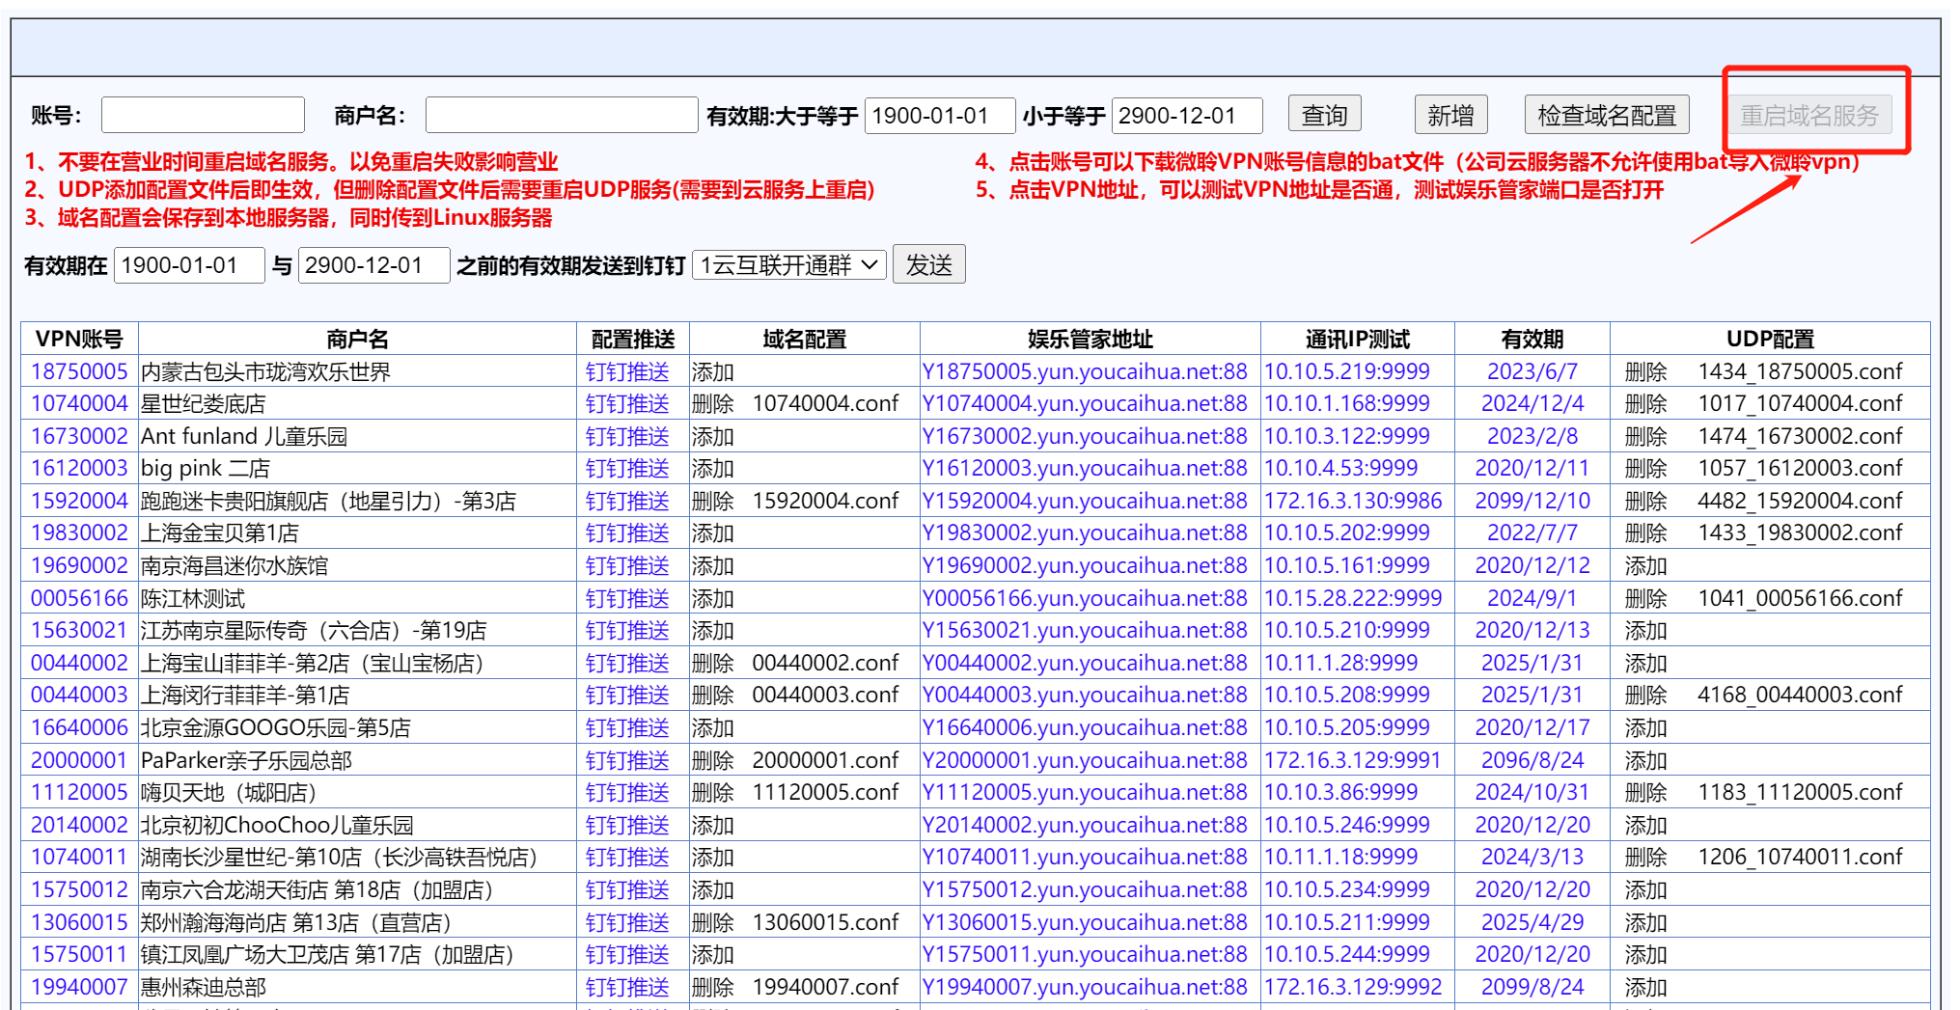Click file name 1183_11120005.conf
1960x1010 pixels.
[1800, 792]
